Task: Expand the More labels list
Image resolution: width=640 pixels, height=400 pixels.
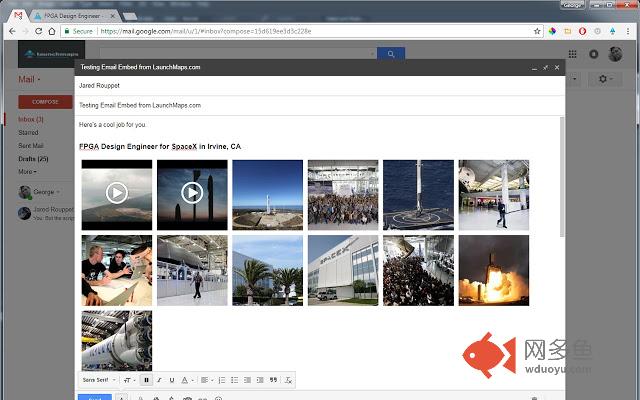Action: point(27,172)
